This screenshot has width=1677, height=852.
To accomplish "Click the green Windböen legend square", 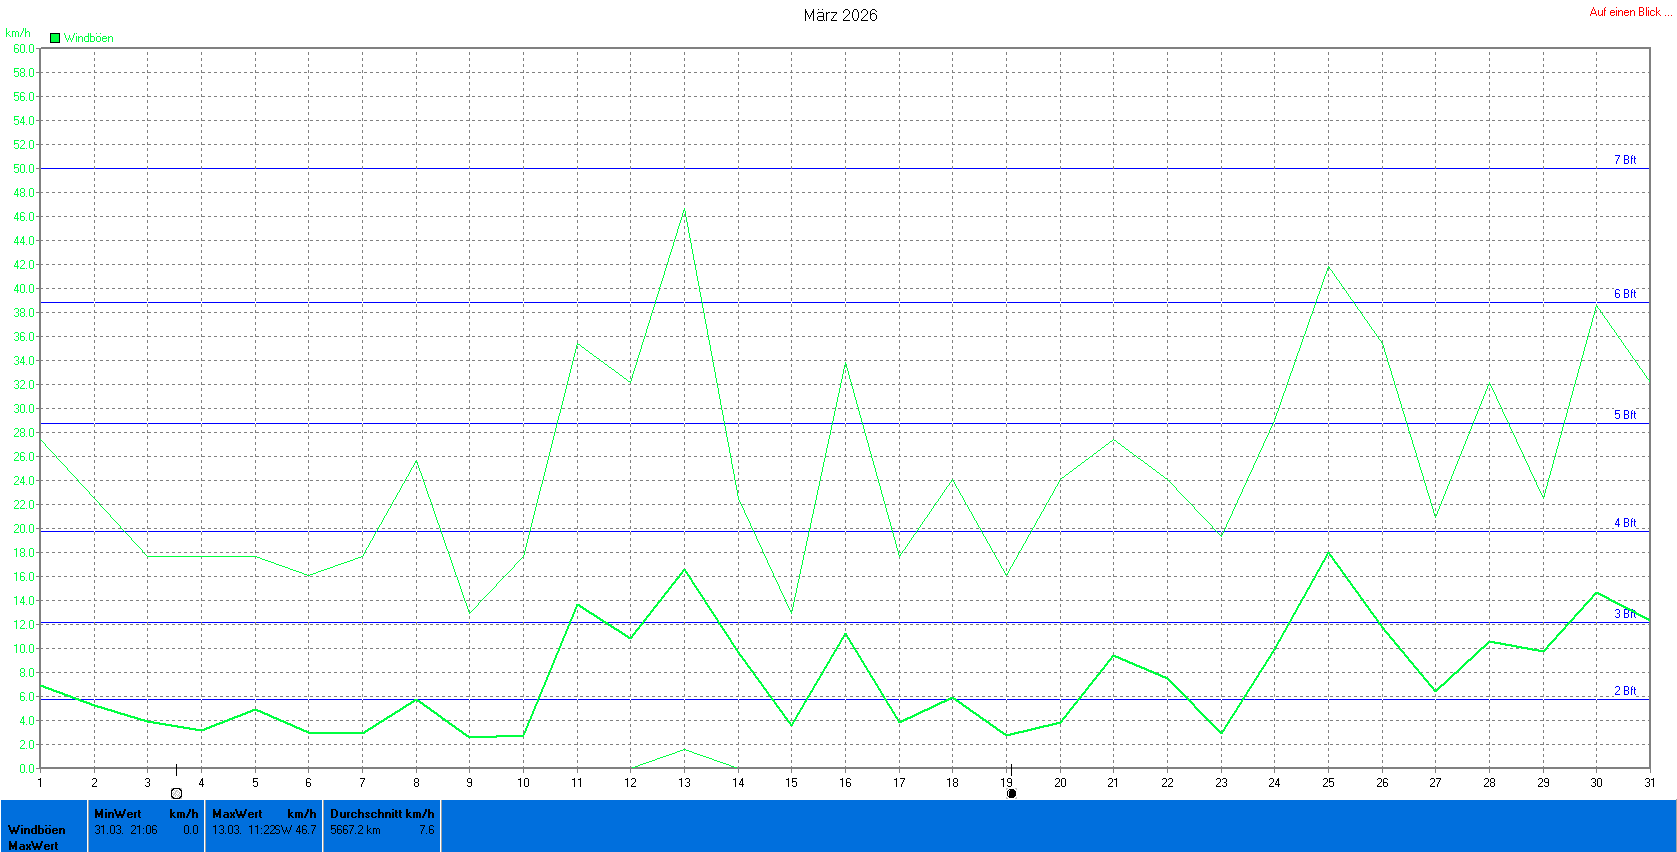I will [x=55, y=38].
